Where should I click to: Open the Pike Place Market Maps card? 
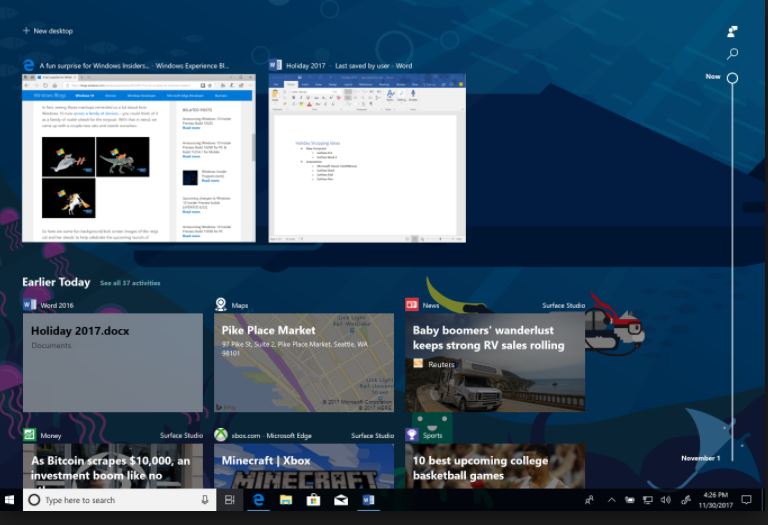(x=304, y=362)
